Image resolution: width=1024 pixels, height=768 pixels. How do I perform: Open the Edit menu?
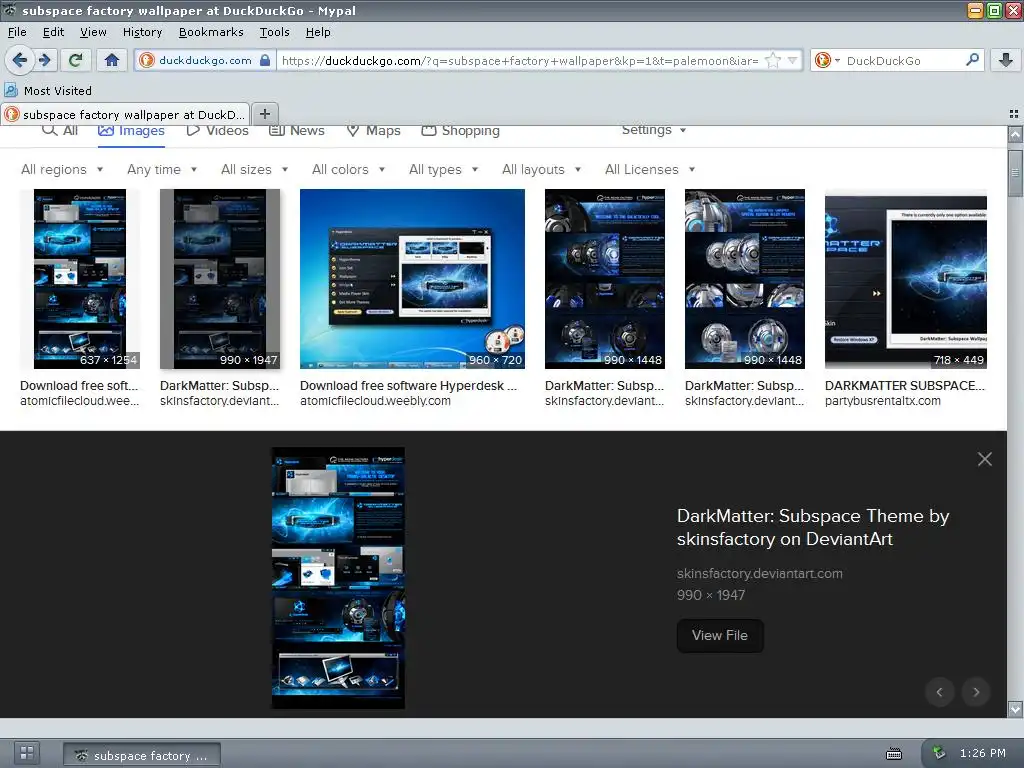coord(54,32)
